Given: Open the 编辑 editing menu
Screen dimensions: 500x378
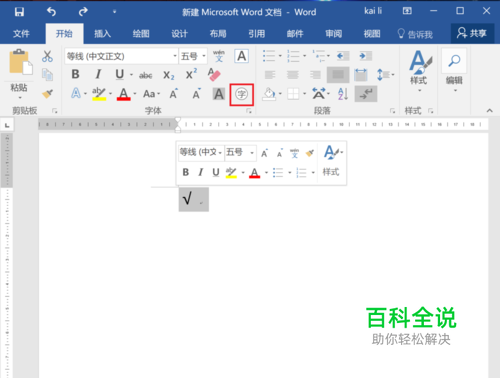Looking at the screenshot, I should tap(454, 71).
